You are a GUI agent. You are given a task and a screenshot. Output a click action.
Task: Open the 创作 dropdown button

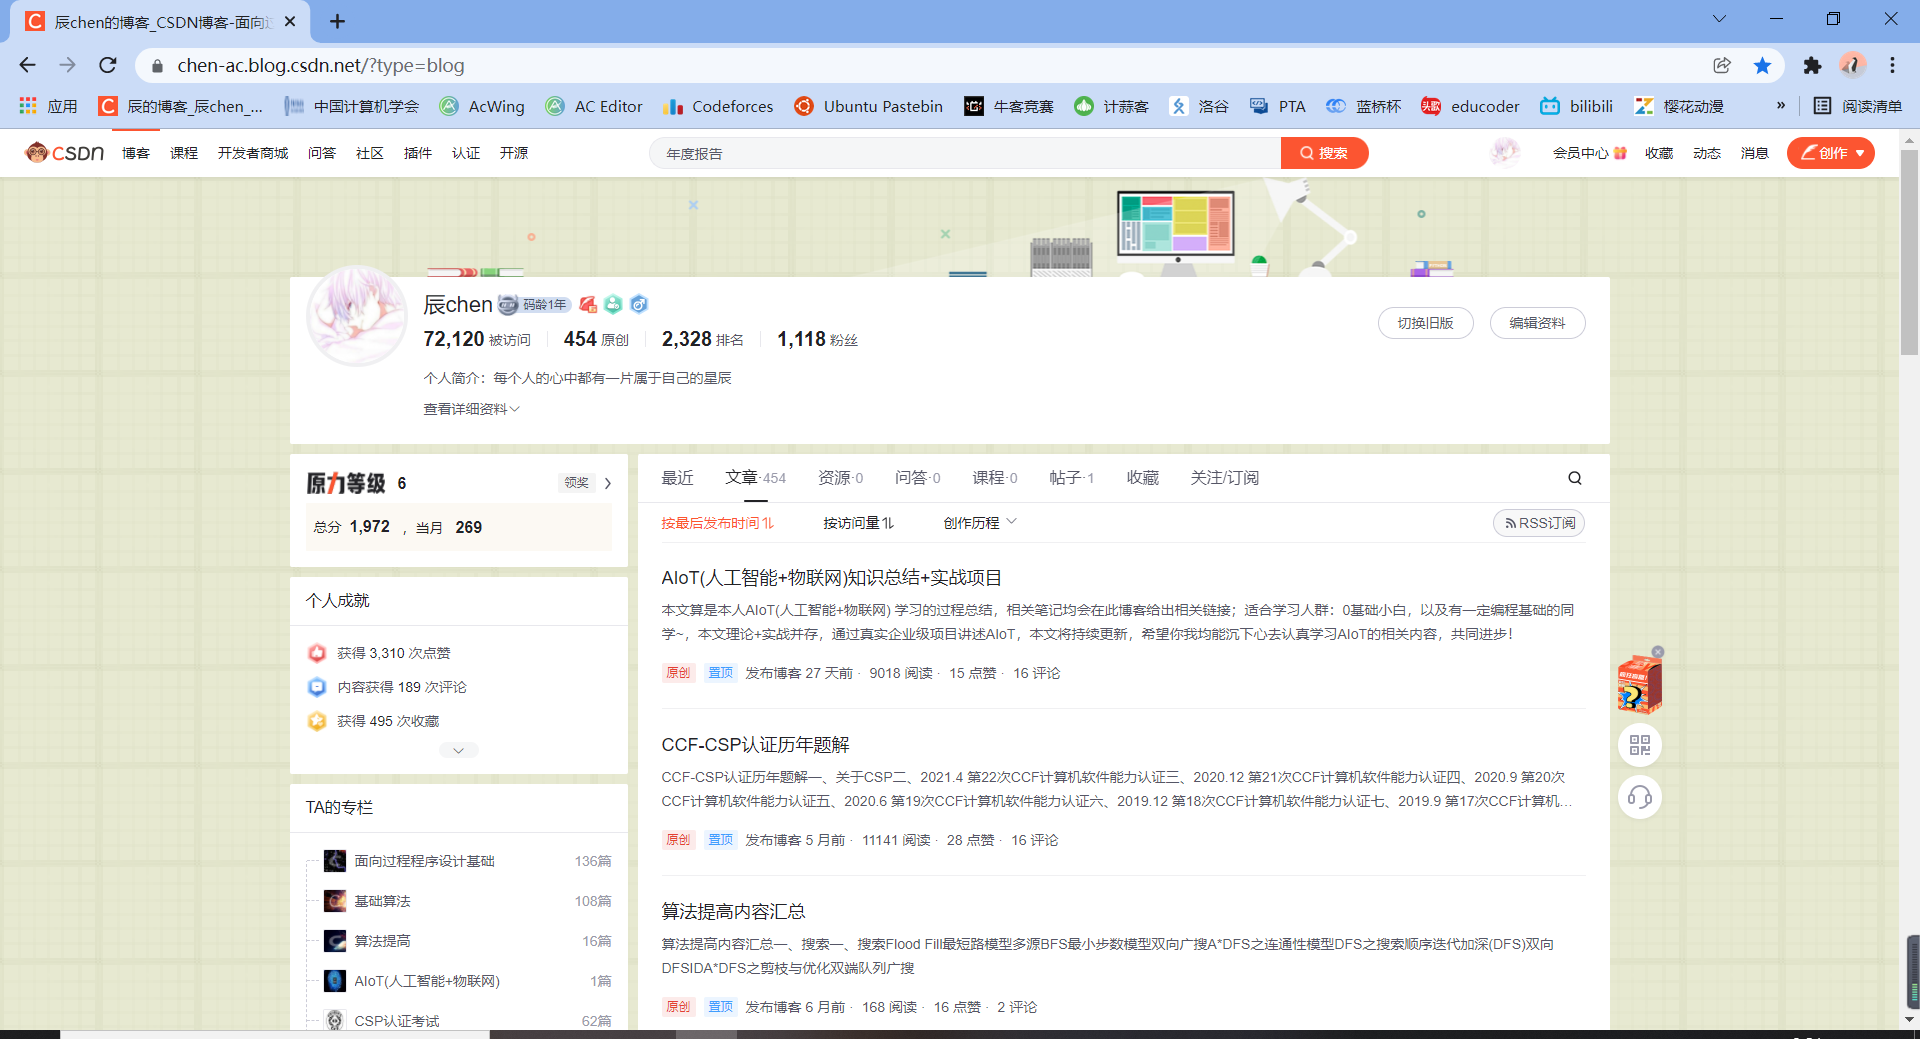(1831, 153)
